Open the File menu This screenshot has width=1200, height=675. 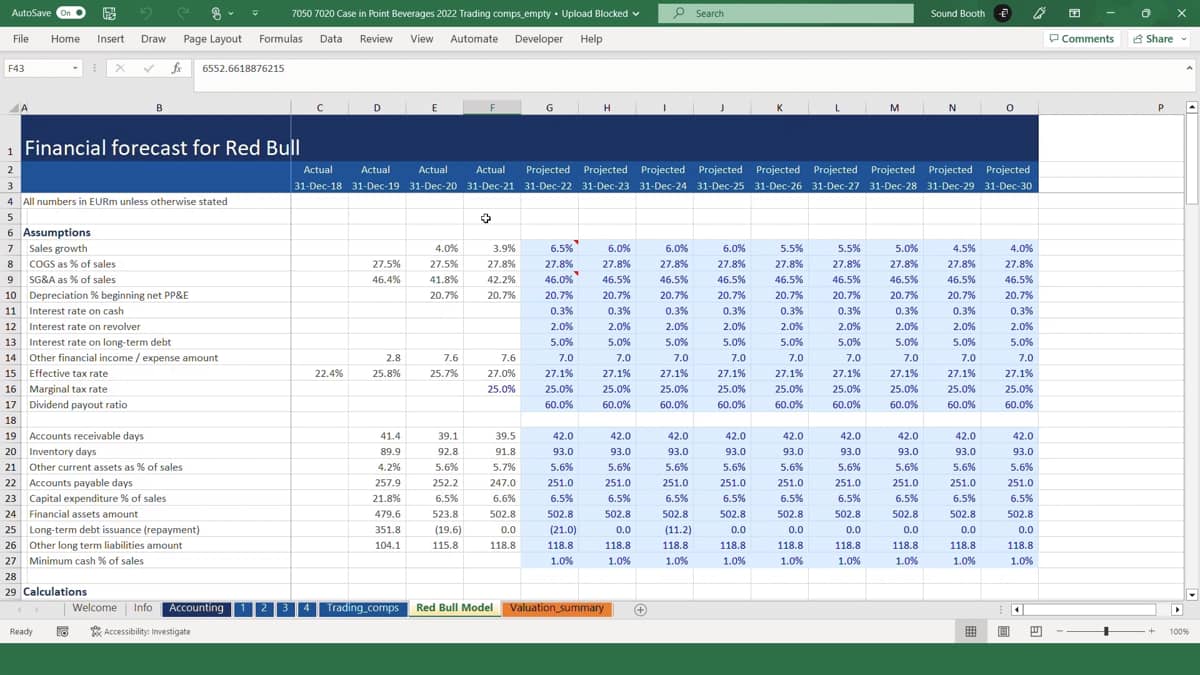click(21, 39)
